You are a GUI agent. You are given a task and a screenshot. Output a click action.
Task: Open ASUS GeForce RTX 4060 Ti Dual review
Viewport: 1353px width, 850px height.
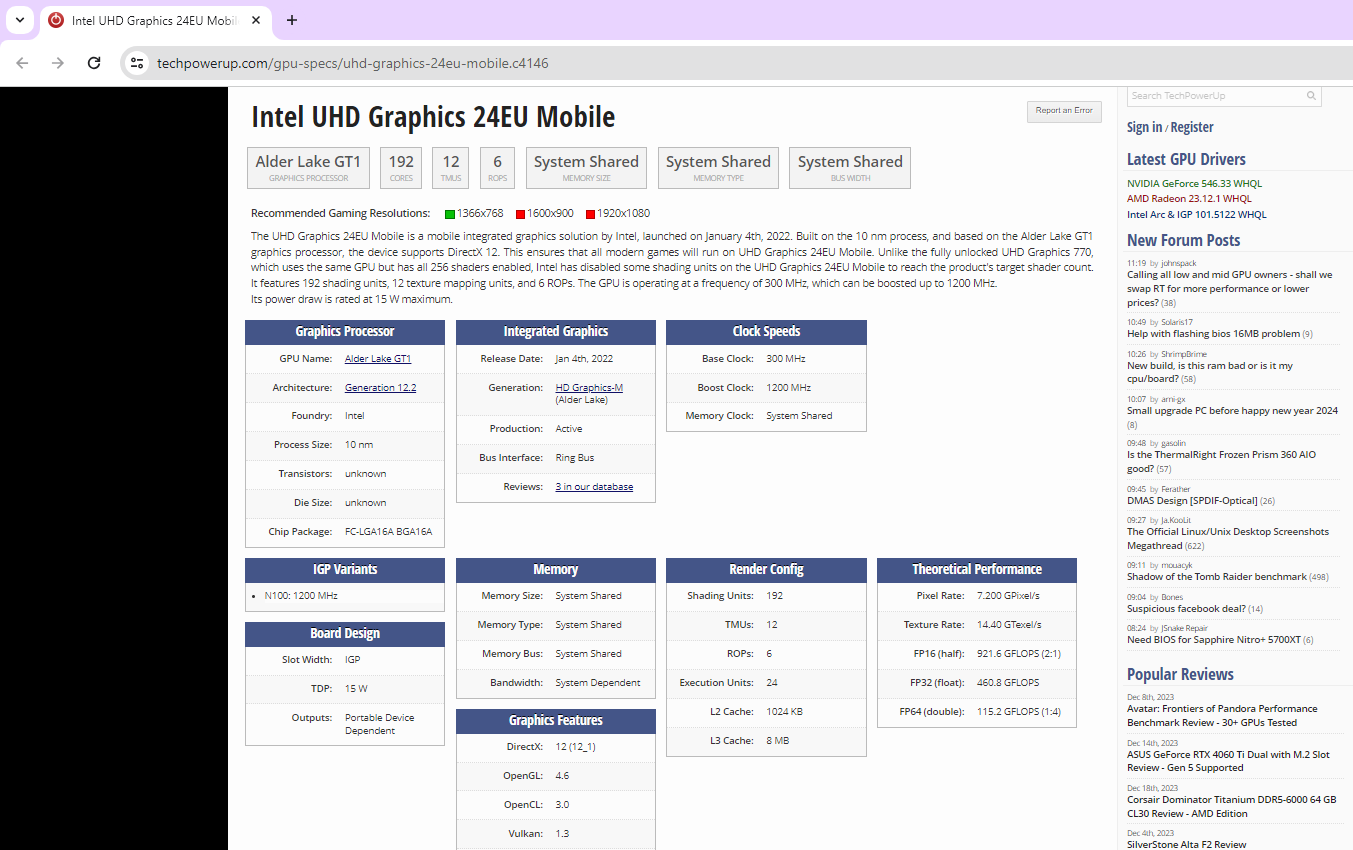pyautogui.click(x=1228, y=761)
